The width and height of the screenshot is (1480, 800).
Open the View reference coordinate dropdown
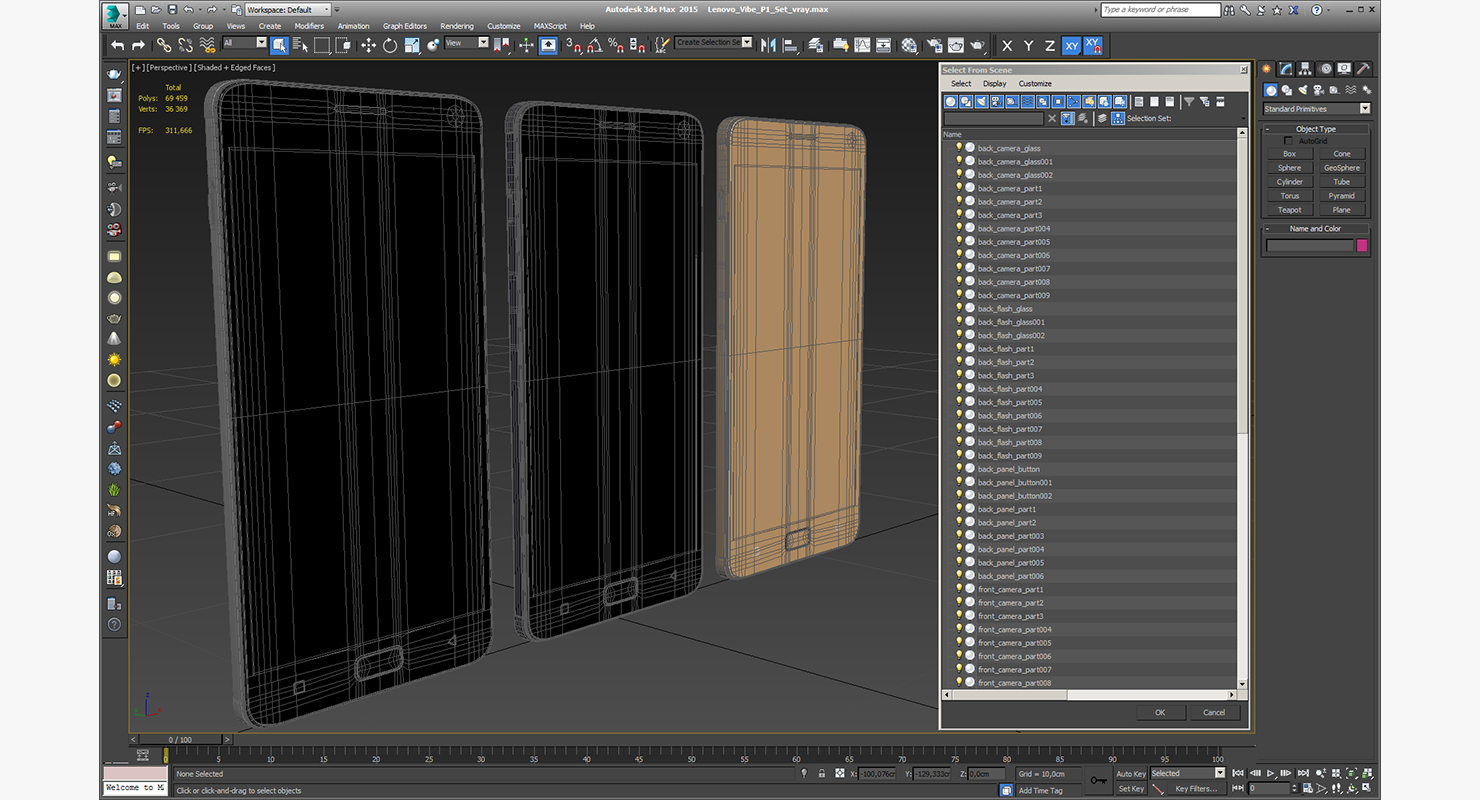(466, 43)
